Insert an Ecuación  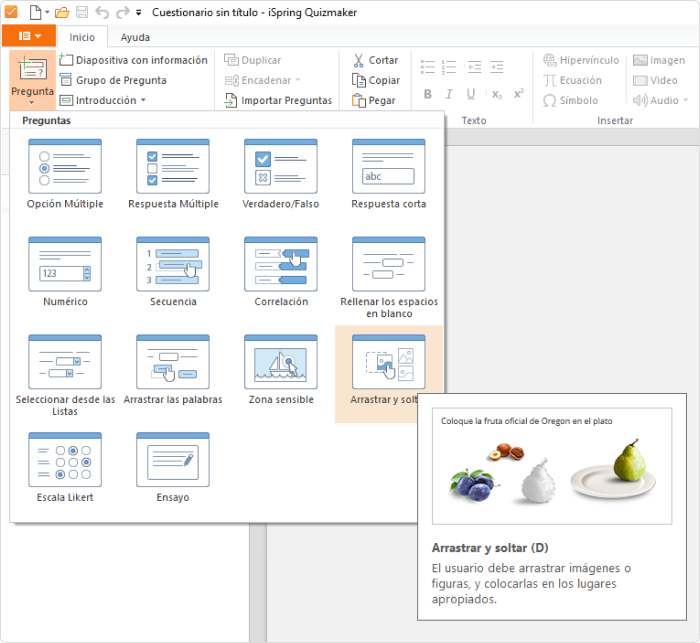(572, 80)
